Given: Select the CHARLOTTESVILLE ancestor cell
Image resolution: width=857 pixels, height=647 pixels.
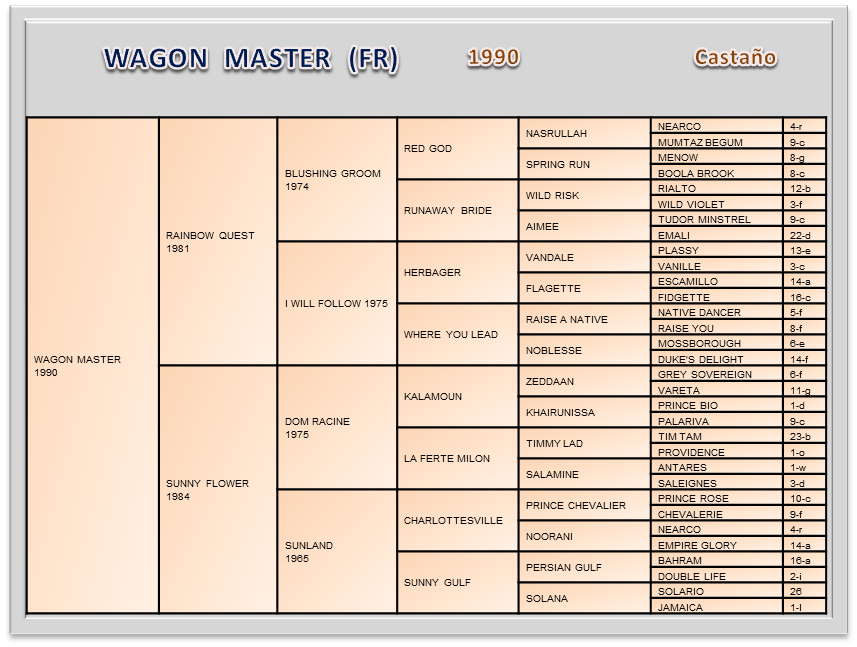Looking at the screenshot, I should point(457,520).
